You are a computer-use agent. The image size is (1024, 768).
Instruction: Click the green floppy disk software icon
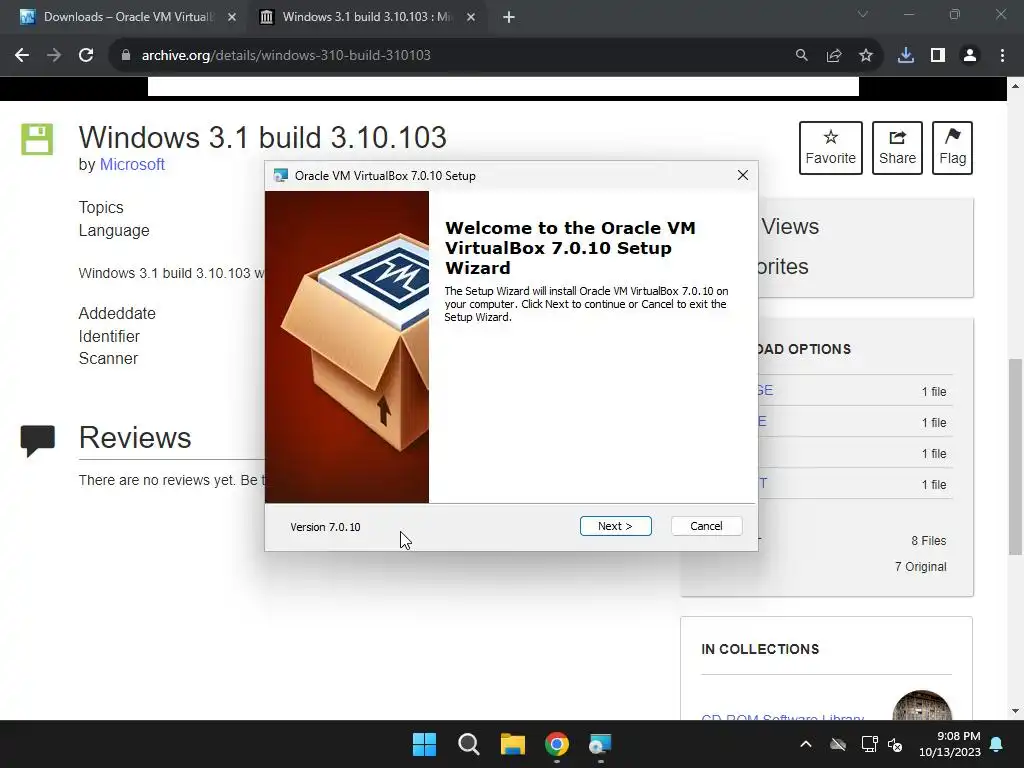37,139
